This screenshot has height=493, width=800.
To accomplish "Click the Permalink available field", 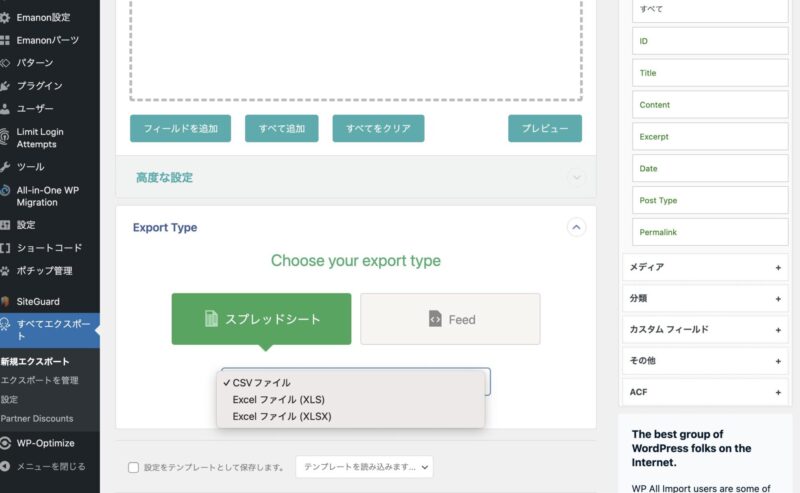I will (710, 232).
